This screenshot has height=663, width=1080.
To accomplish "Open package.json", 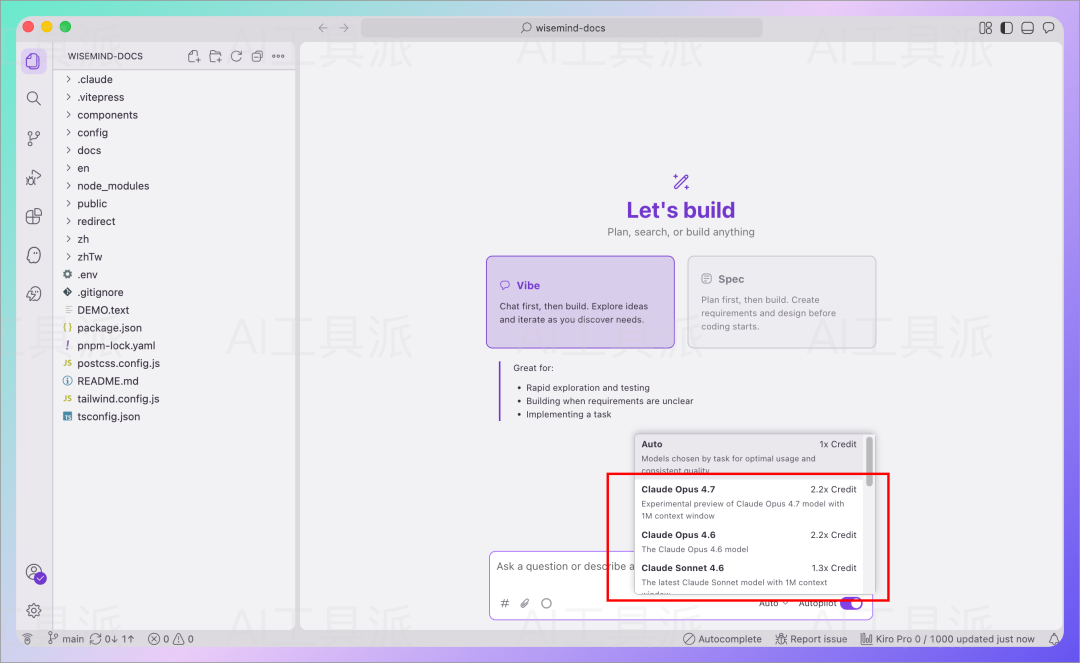I will click(175, 328).
